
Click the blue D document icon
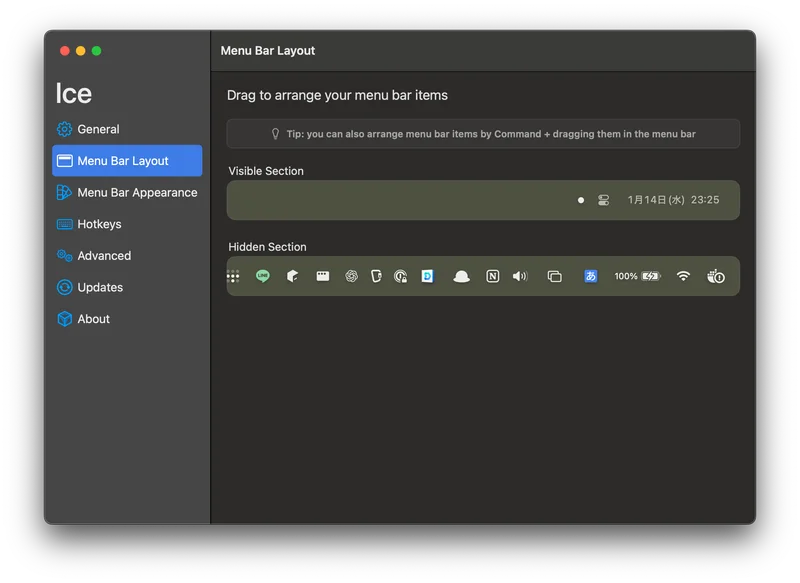427,276
